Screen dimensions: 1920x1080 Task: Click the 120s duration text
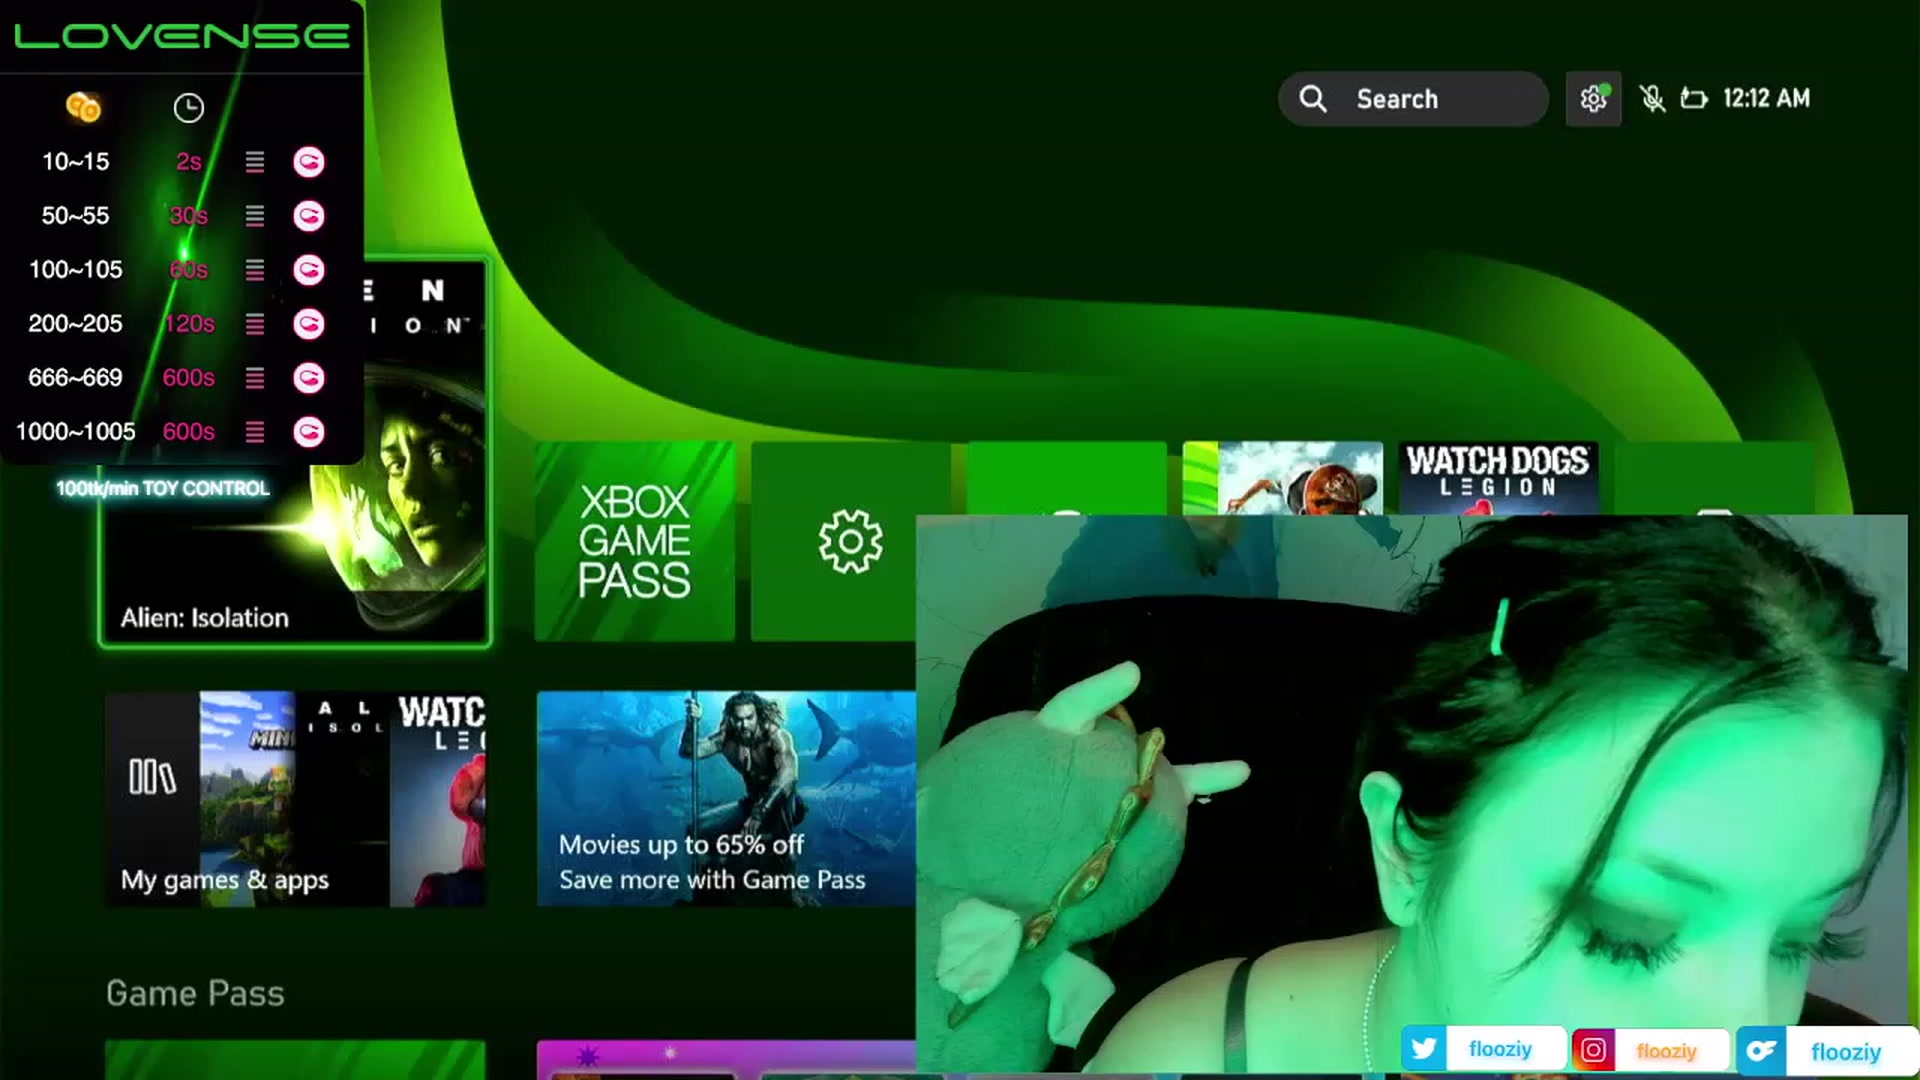click(x=189, y=324)
